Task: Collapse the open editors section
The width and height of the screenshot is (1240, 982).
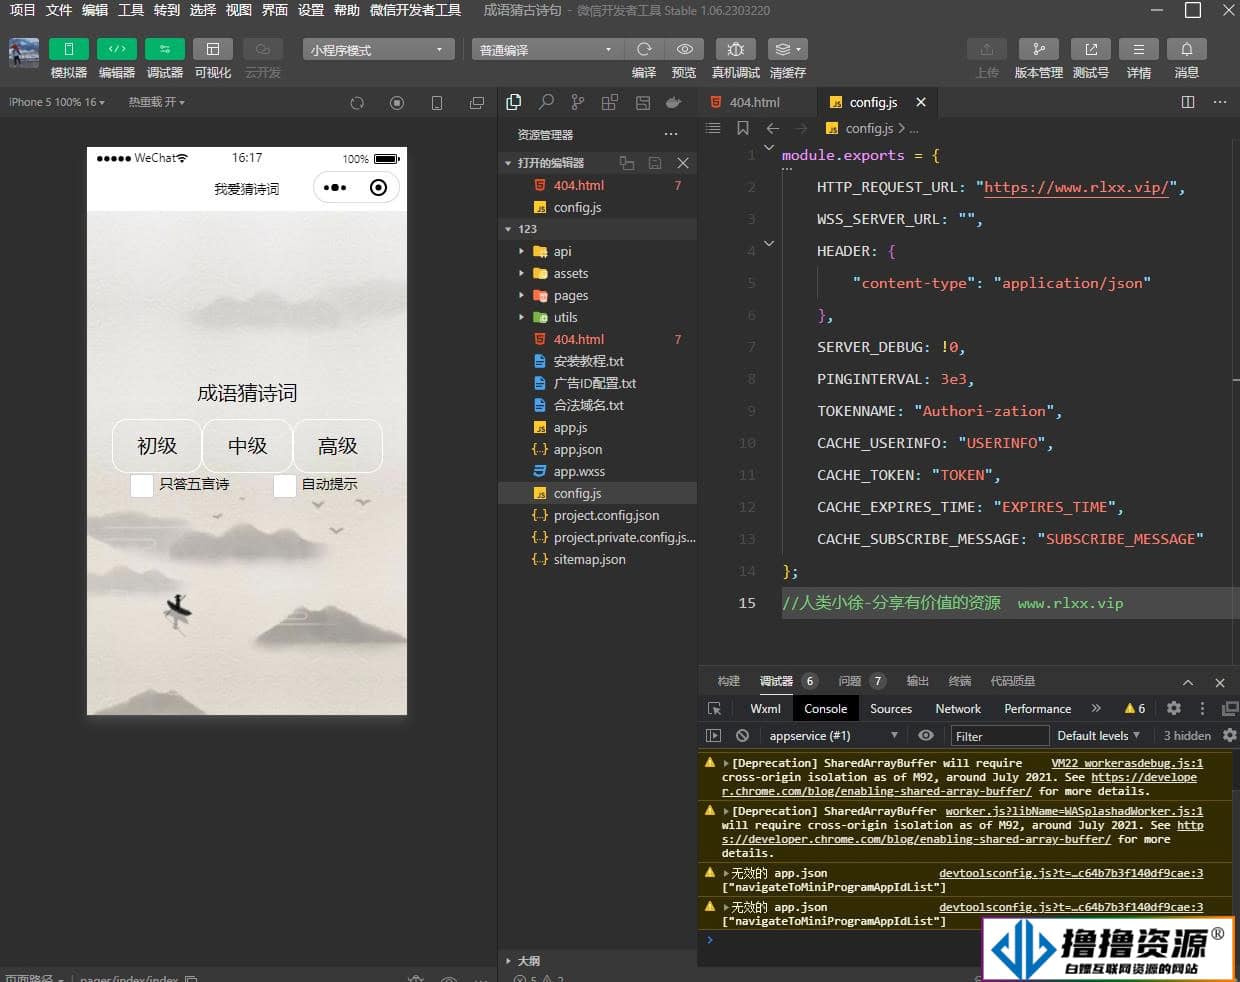Action: [508, 163]
